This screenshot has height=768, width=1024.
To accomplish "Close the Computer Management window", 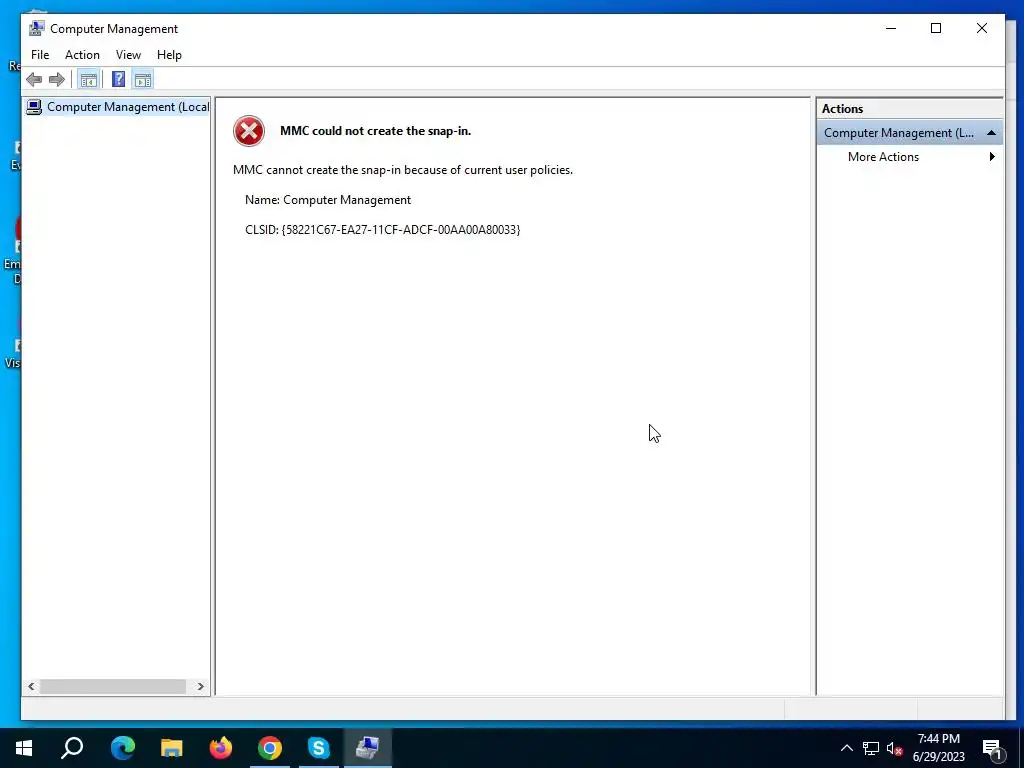I will [982, 28].
